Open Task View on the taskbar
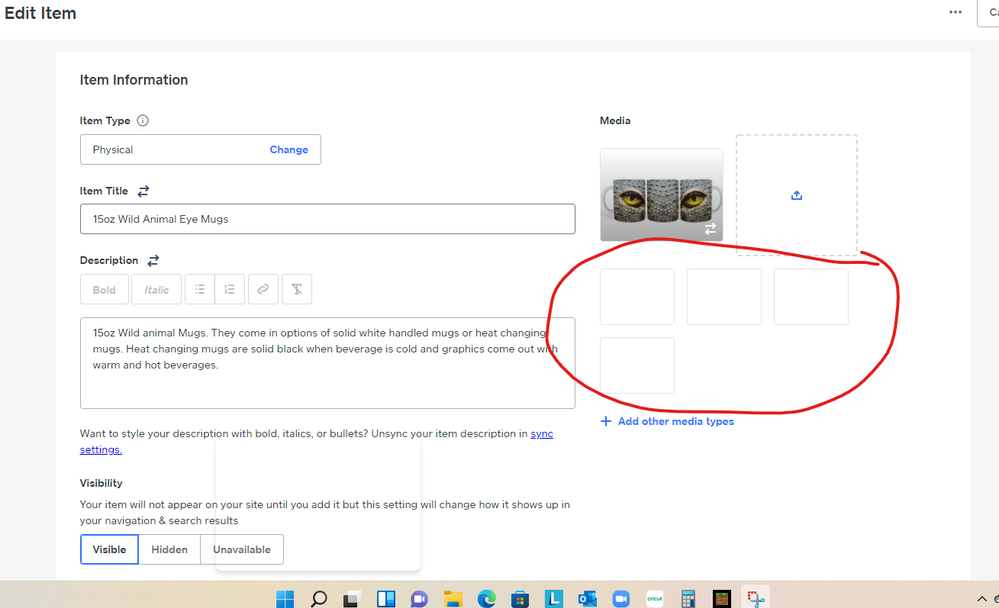The height and width of the screenshot is (608, 999). pos(351,598)
